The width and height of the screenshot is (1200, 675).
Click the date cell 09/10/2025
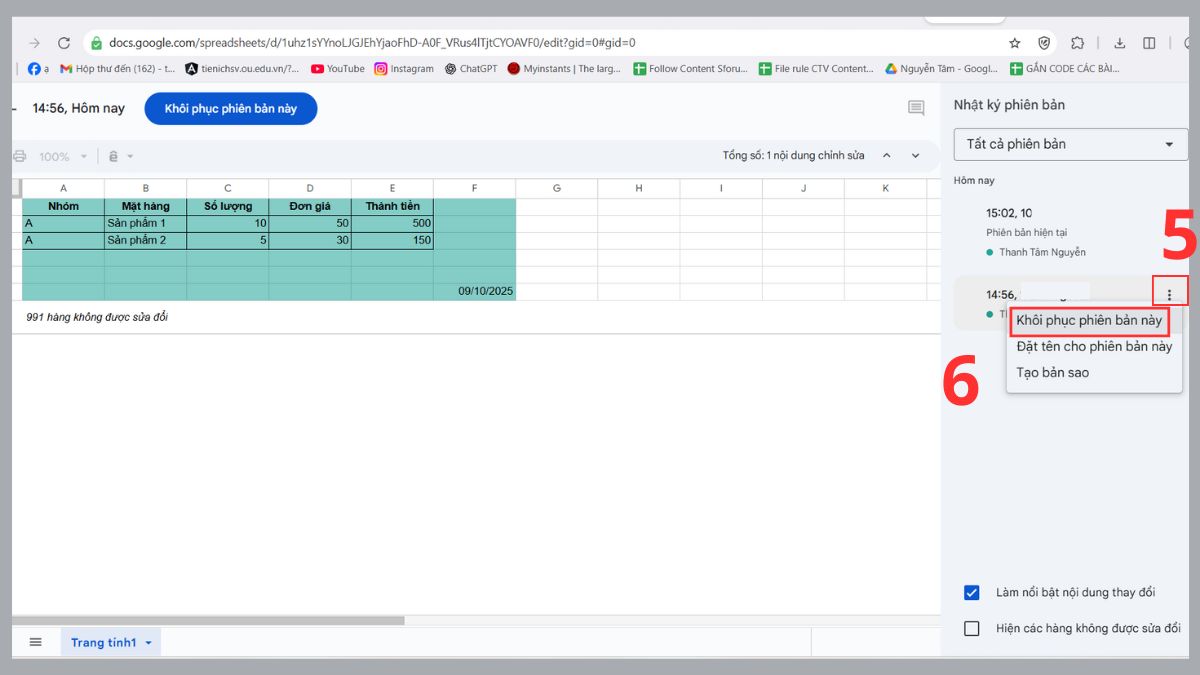[x=474, y=291]
